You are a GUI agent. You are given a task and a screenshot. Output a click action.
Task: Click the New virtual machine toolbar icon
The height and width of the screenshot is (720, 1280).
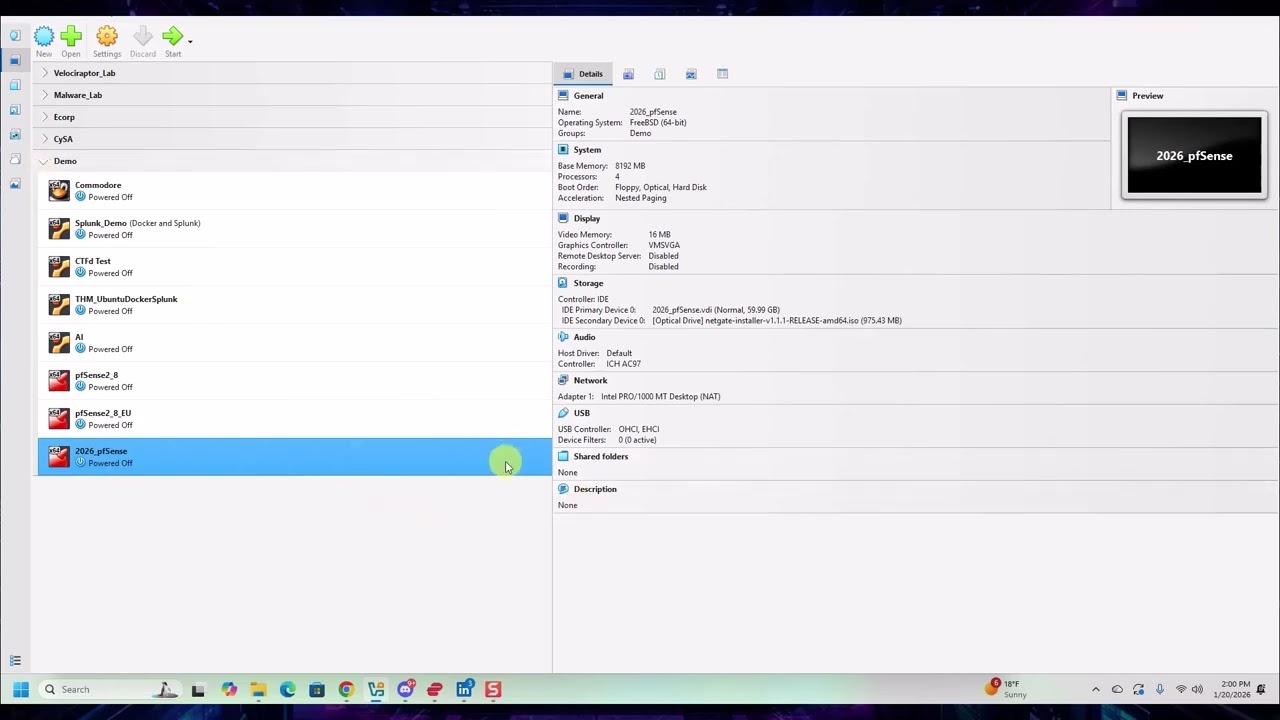(x=44, y=42)
